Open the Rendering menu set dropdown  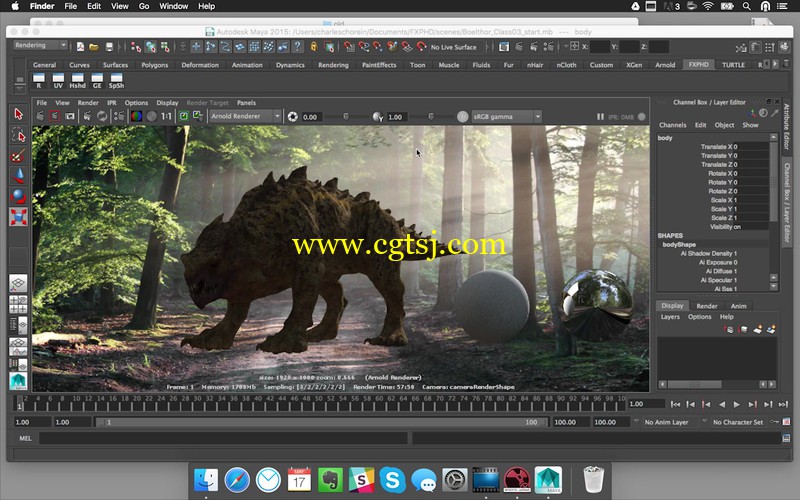pos(40,45)
